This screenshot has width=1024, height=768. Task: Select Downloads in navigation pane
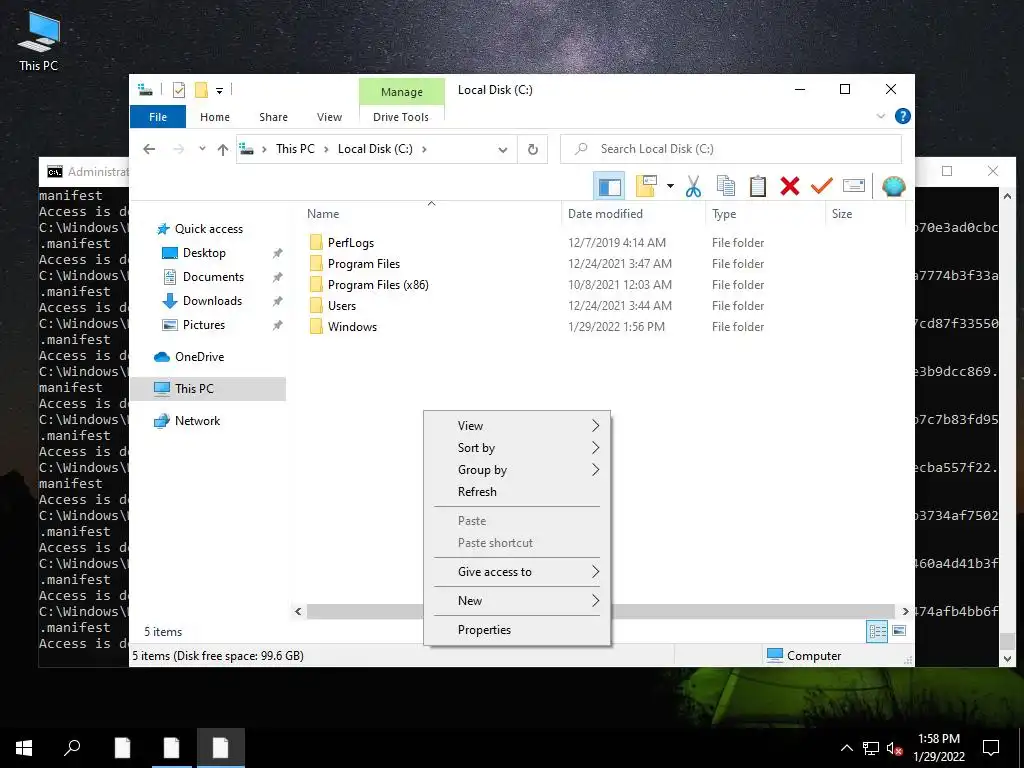(212, 300)
